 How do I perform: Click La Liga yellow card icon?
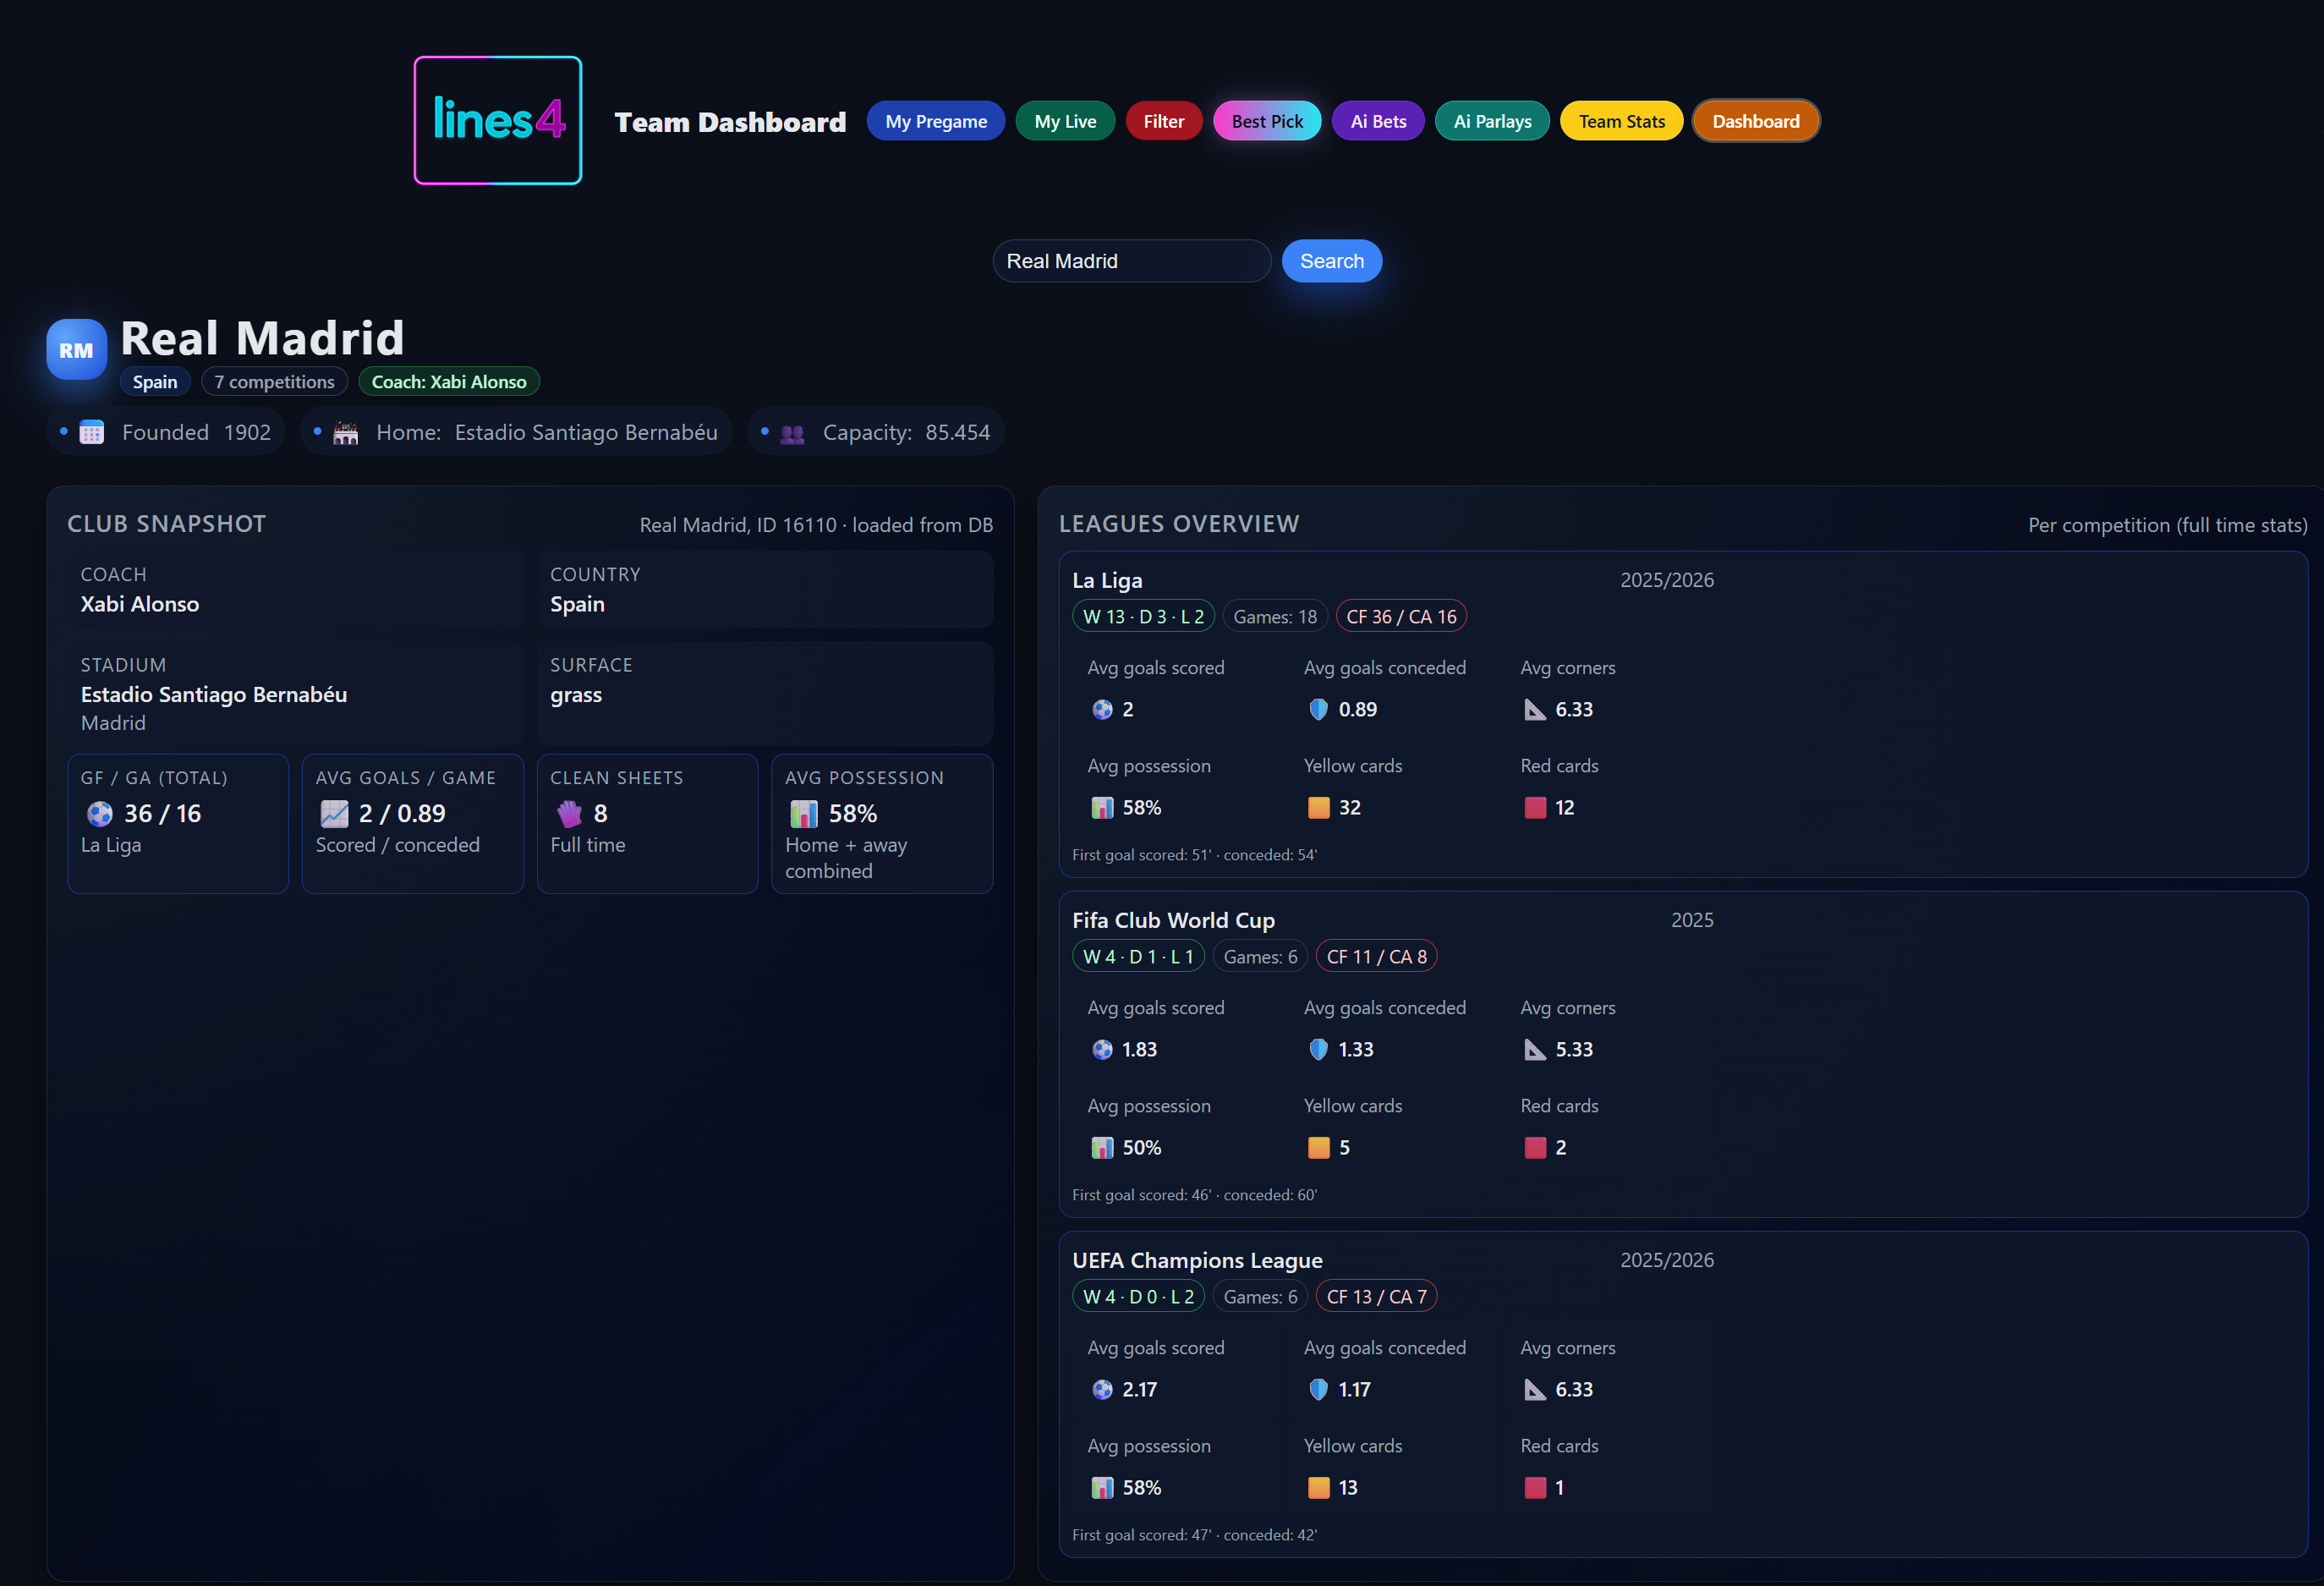point(1318,807)
